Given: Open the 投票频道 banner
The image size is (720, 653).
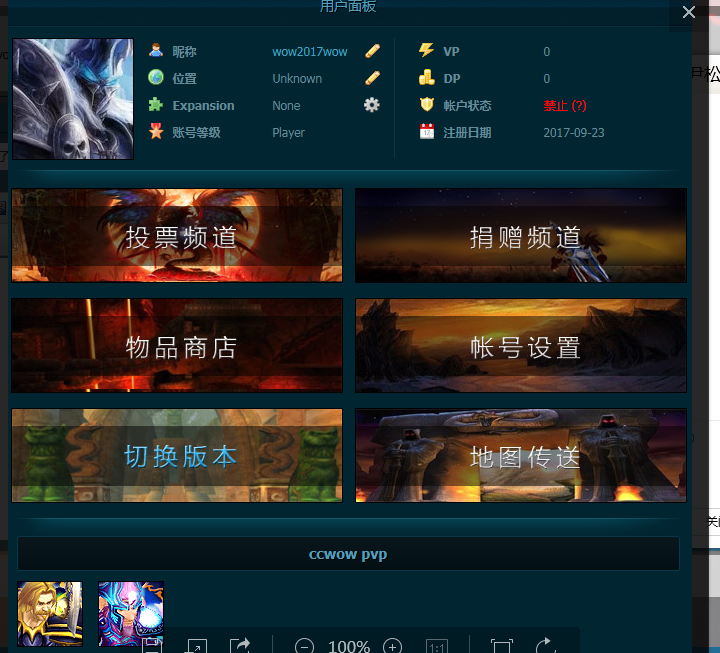Looking at the screenshot, I should tap(177, 236).
